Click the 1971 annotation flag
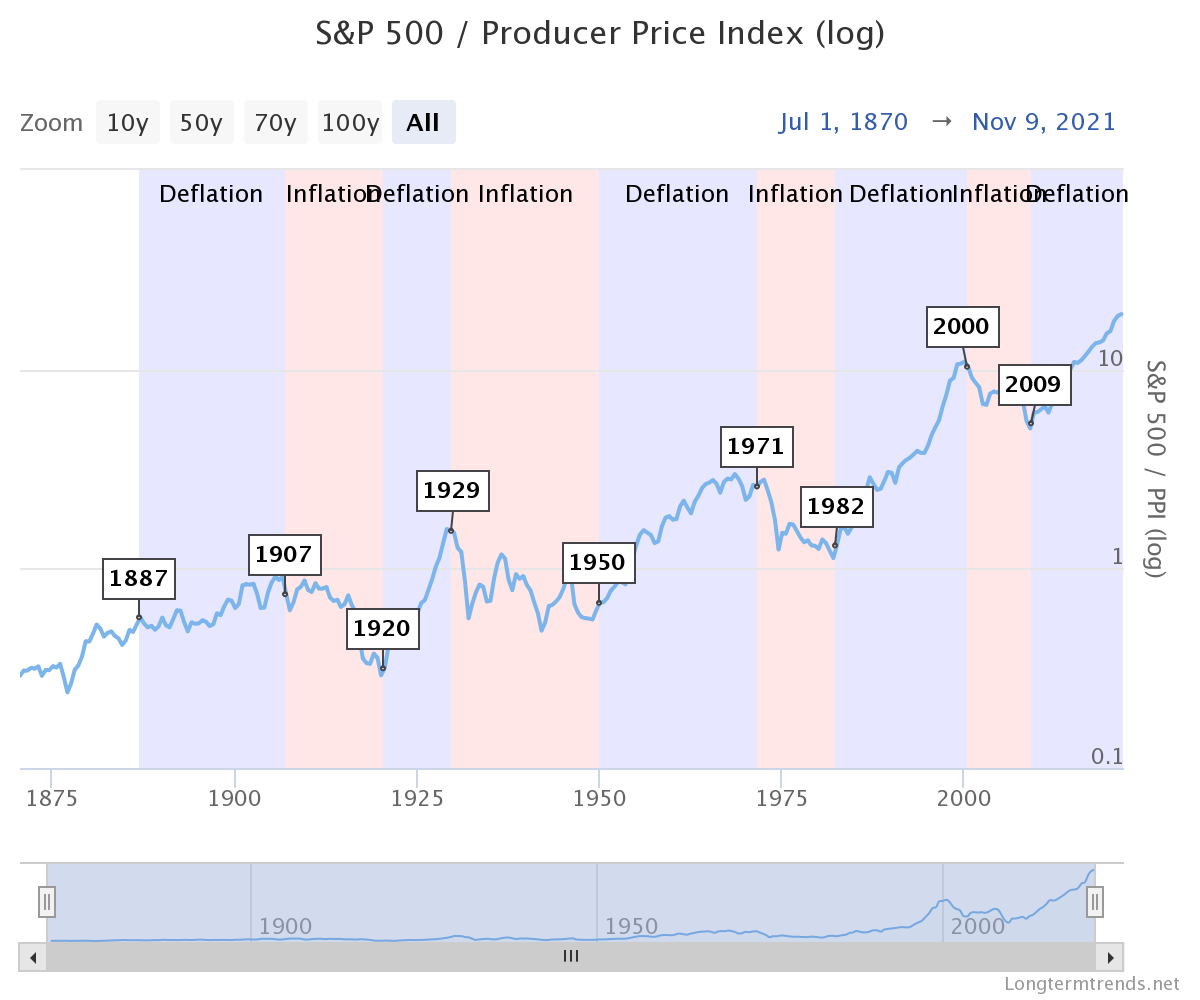This screenshot has width=1200, height=1000. coord(756,446)
